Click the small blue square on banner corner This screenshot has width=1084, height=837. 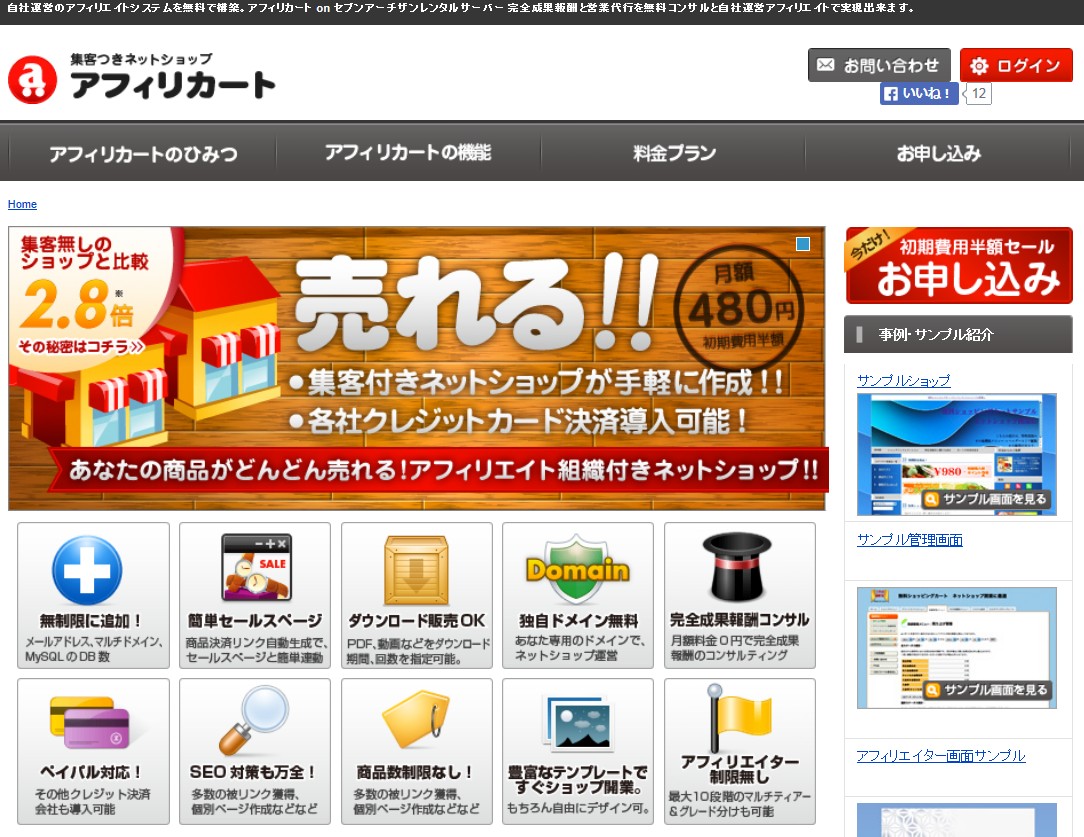pyautogui.click(x=803, y=244)
